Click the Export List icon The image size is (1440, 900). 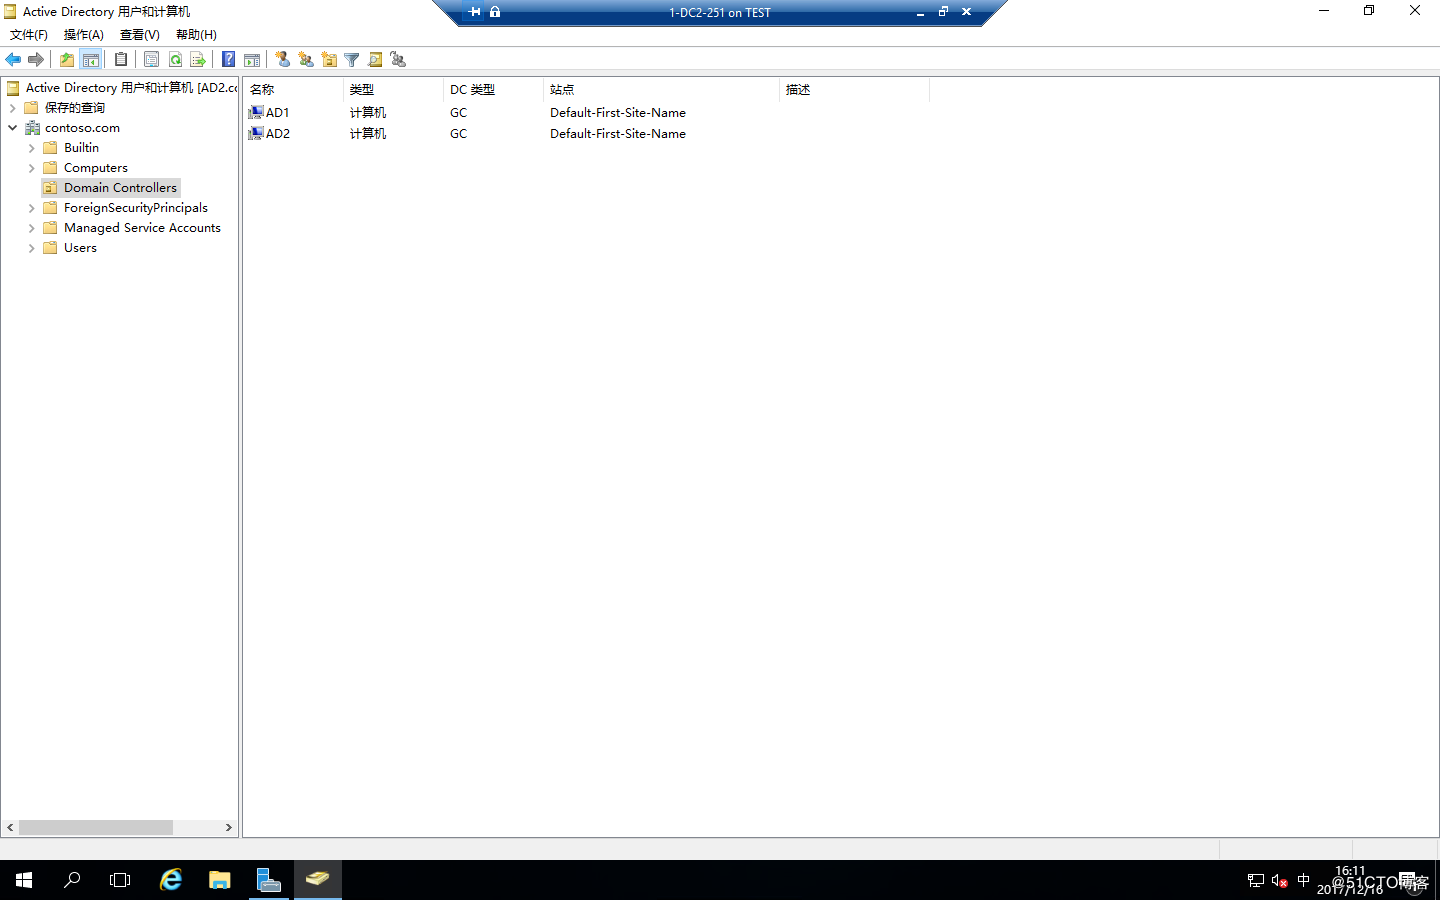coord(198,60)
